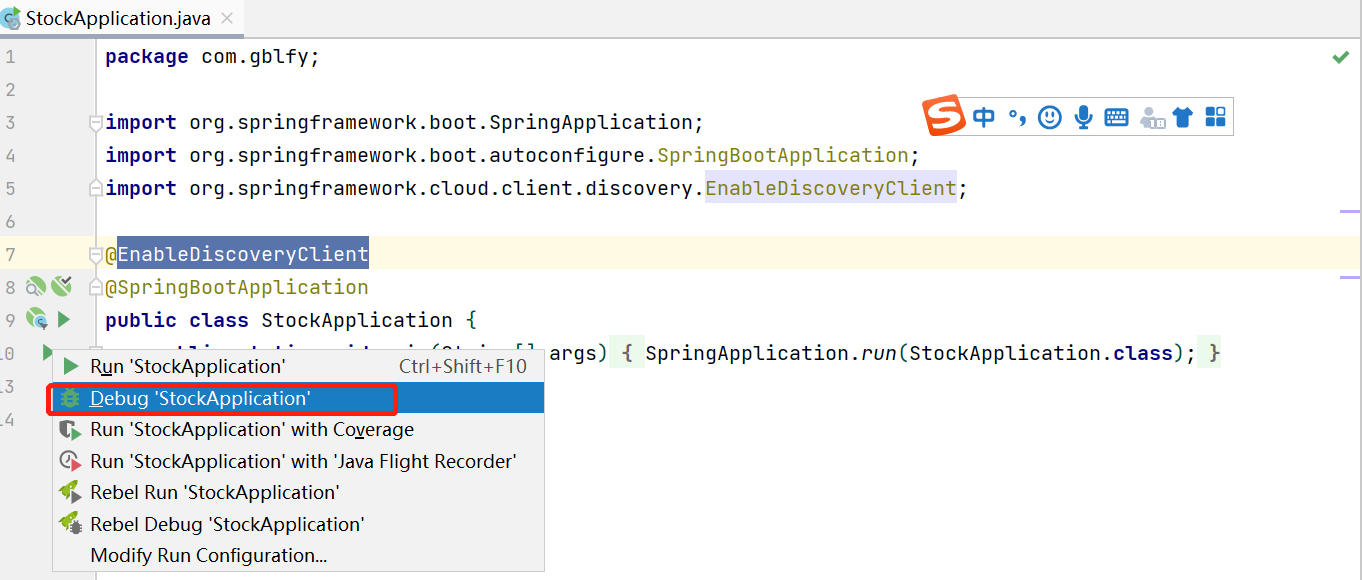
Task: Click the package com.gblfy declaration
Action: tap(212, 57)
